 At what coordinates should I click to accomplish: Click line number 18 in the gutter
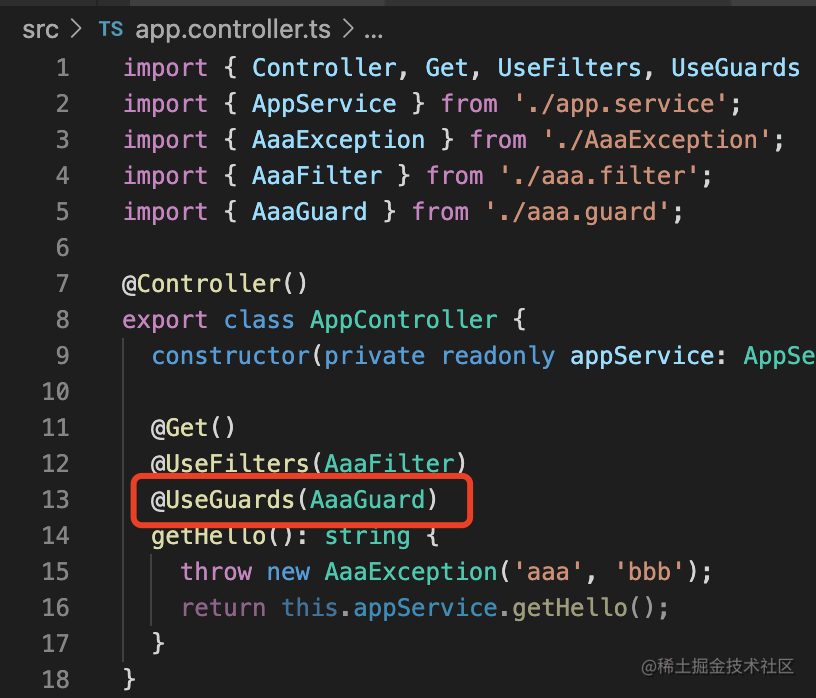pos(56,680)
